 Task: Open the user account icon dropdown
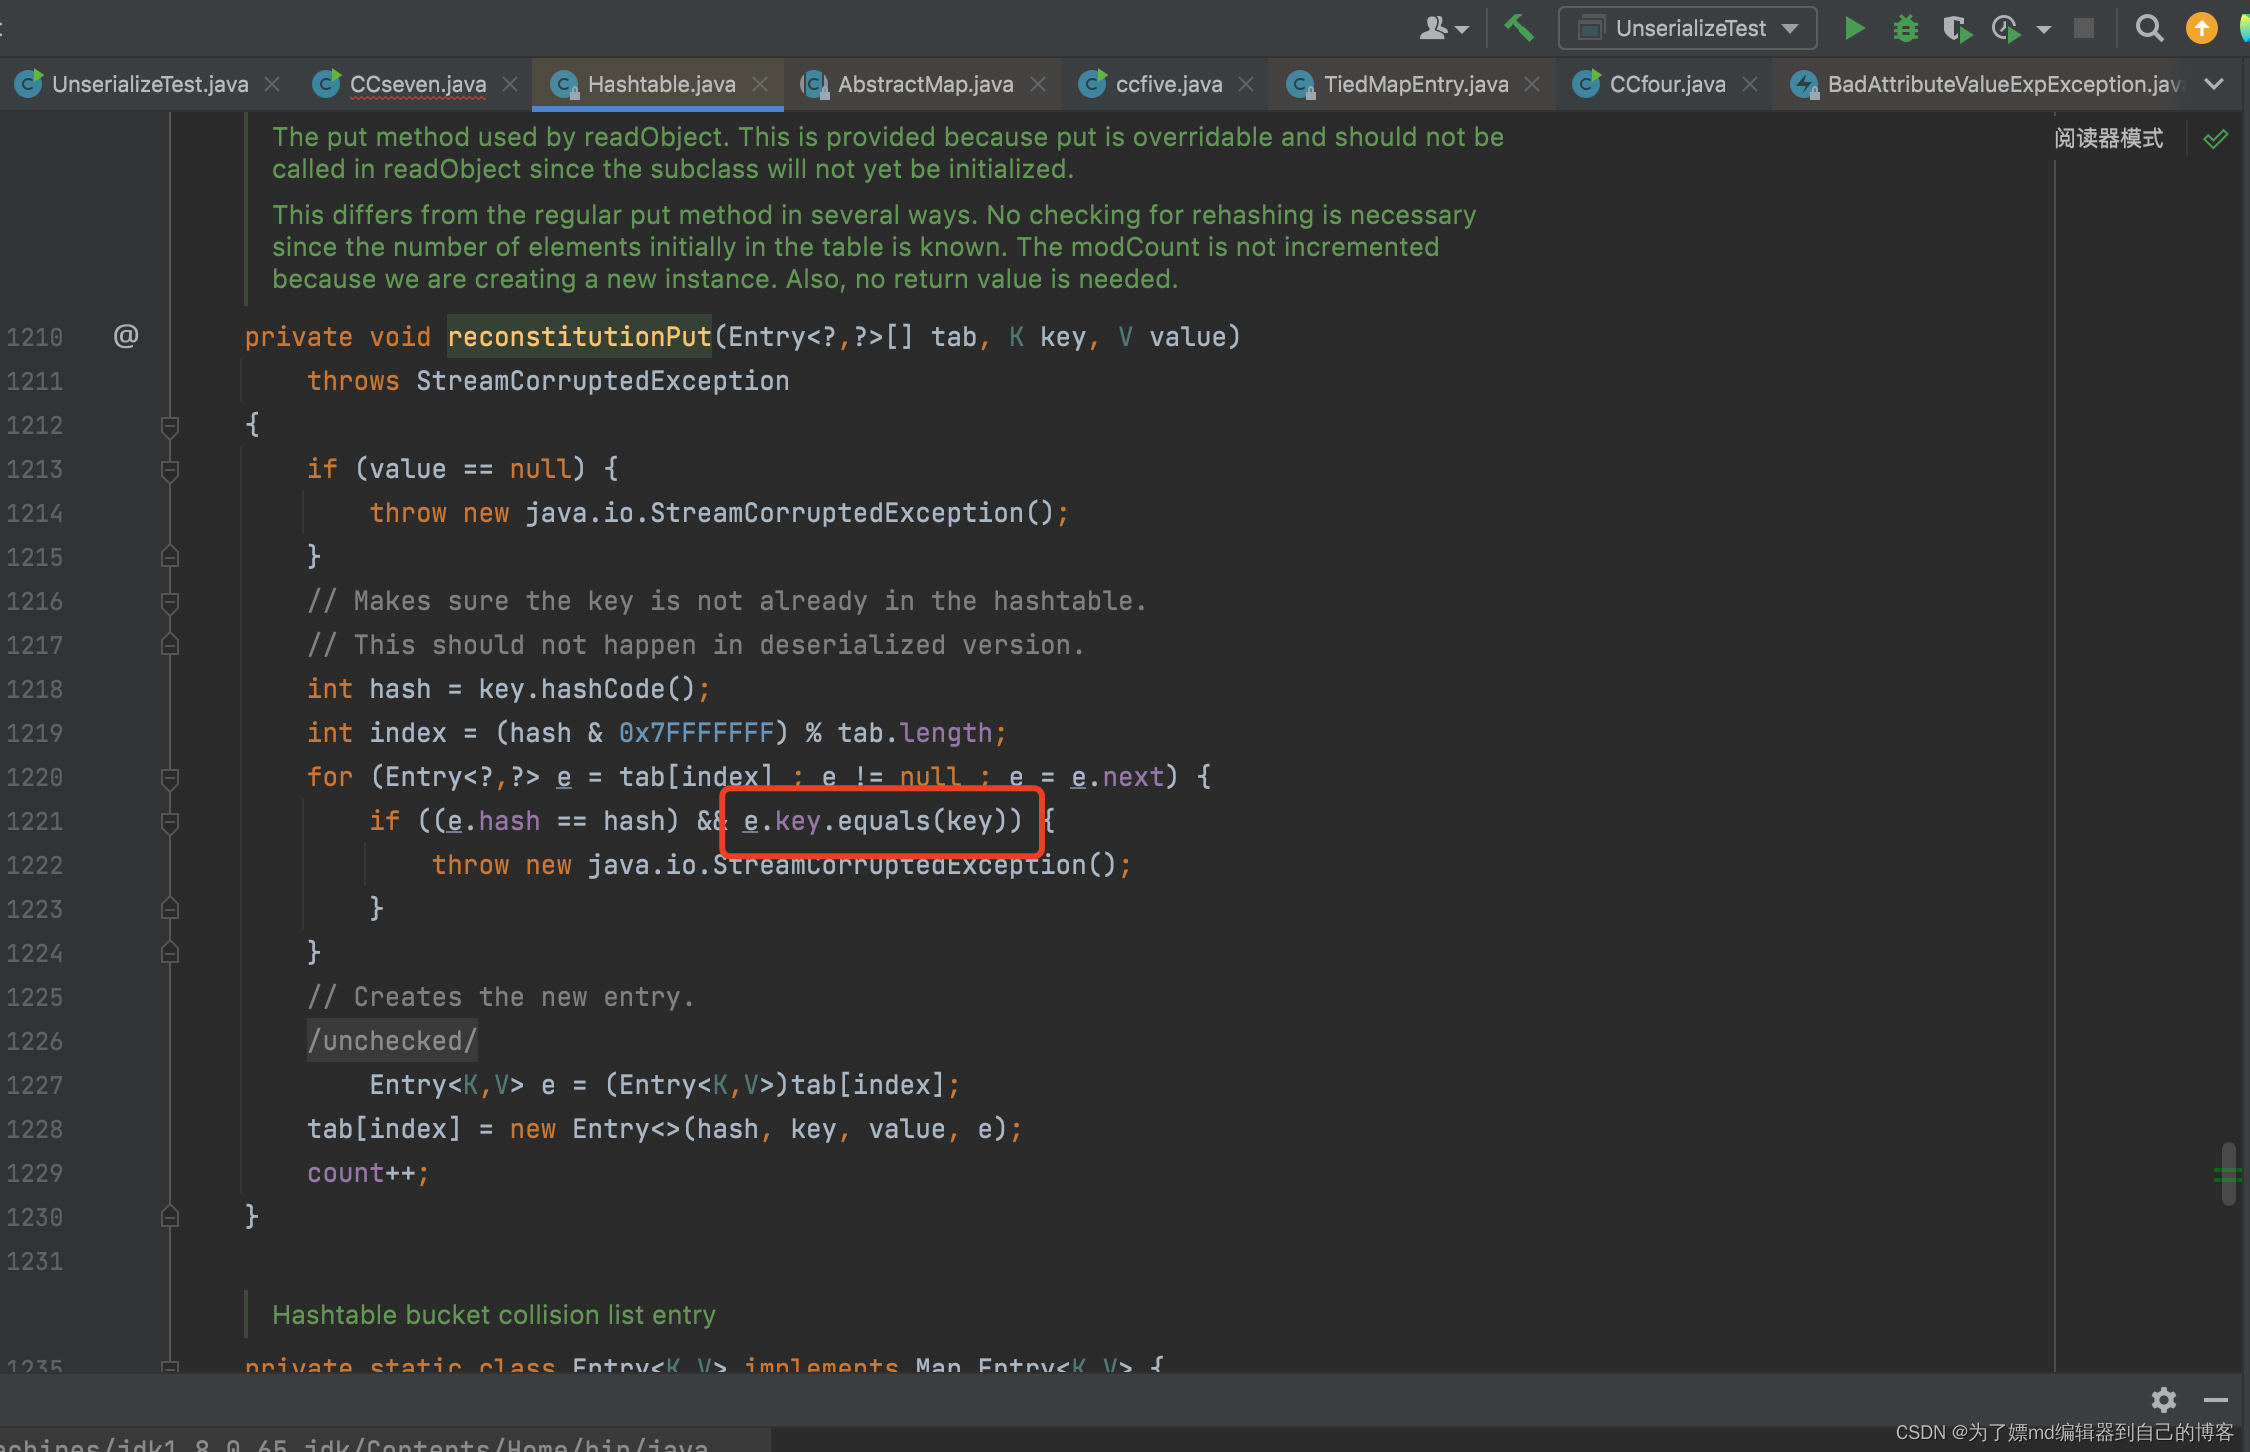pyautogui.click(x=1444, y=28)
